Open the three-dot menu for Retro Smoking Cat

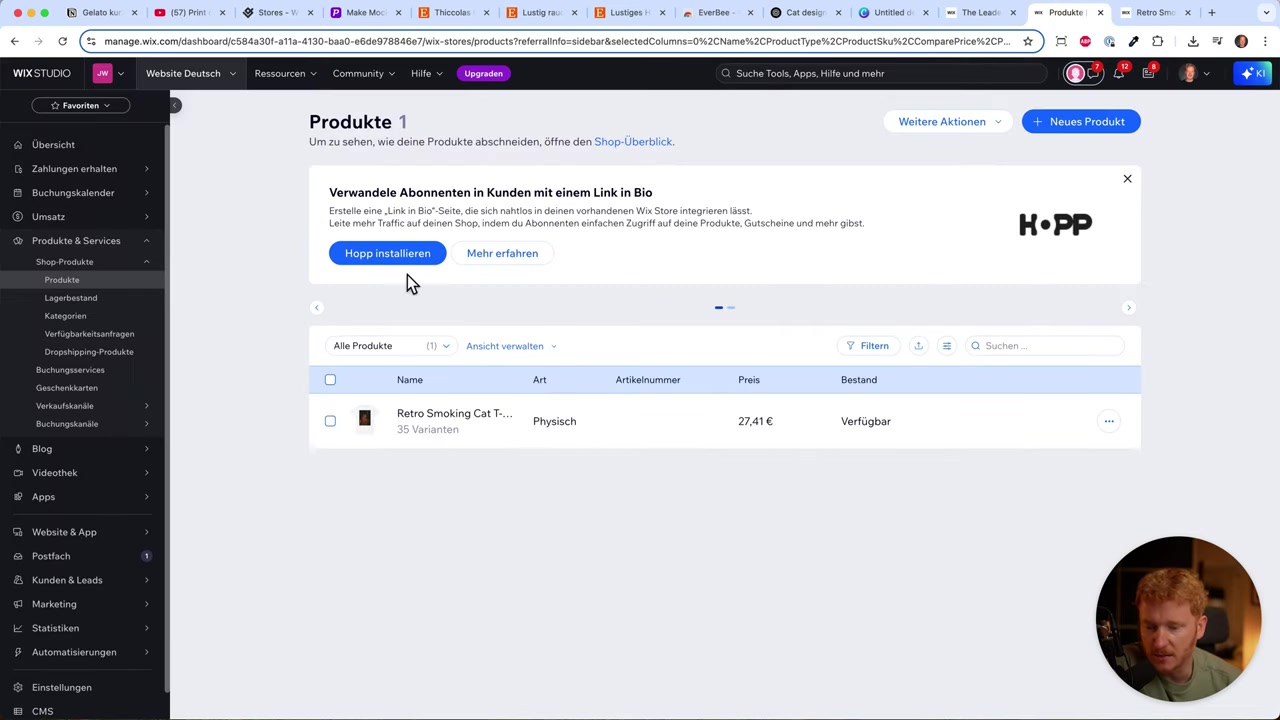click(1108, 421)
